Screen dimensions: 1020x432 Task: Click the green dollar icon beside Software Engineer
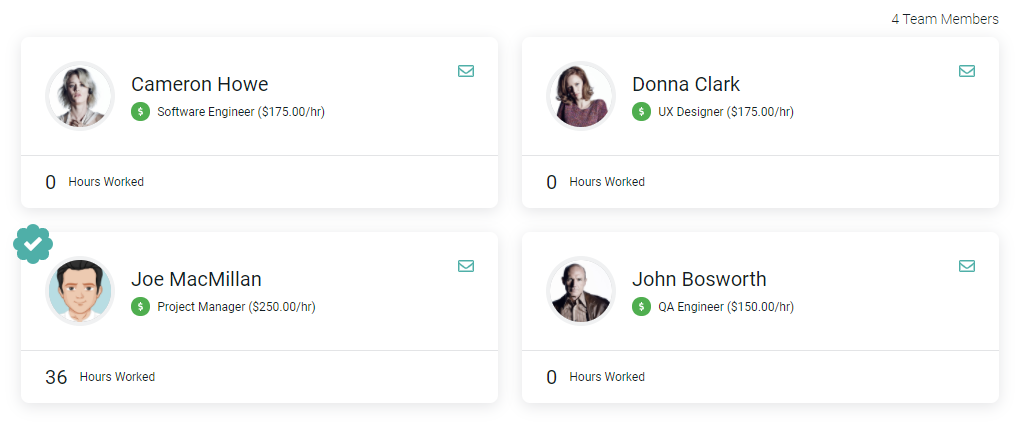pyautogui.click(x=141, y=112)
